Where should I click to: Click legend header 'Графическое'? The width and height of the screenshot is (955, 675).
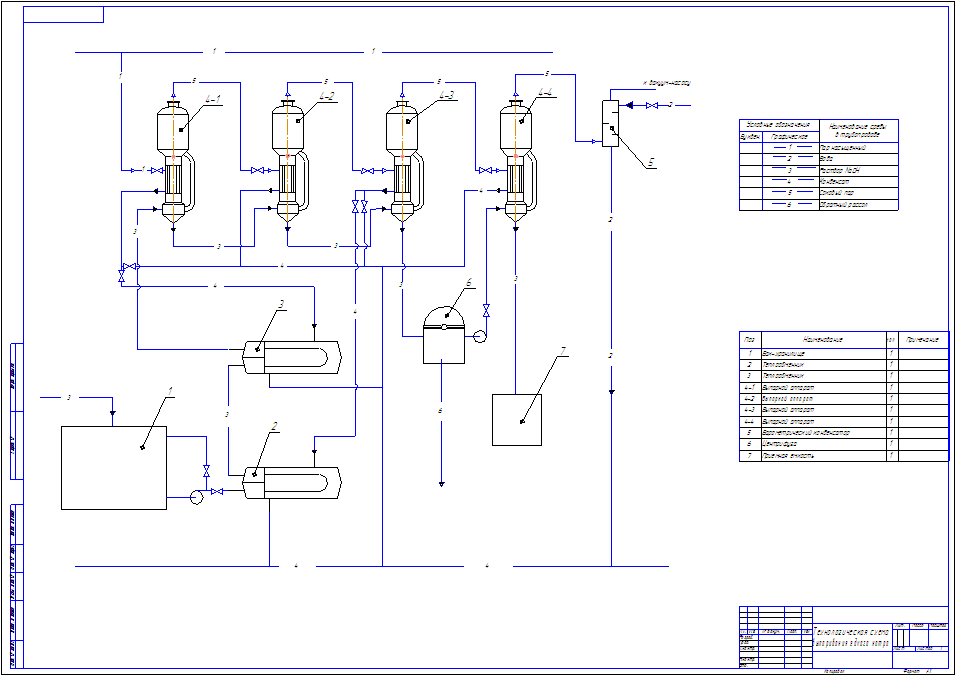(790, 136)
